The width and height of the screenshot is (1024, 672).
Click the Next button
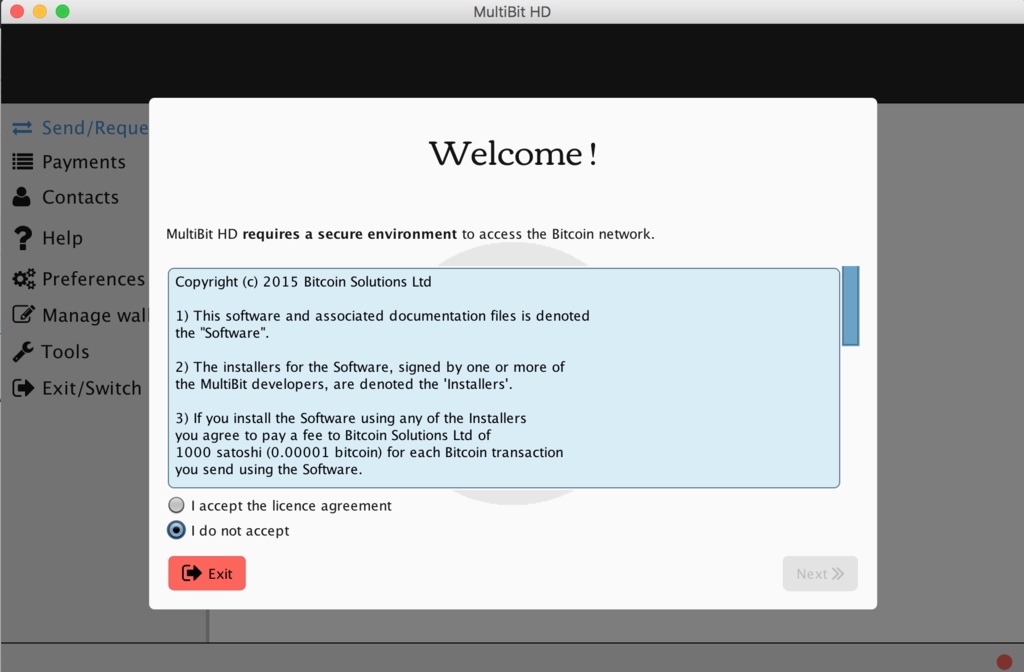pyautogui.click(x=820, y=573)
